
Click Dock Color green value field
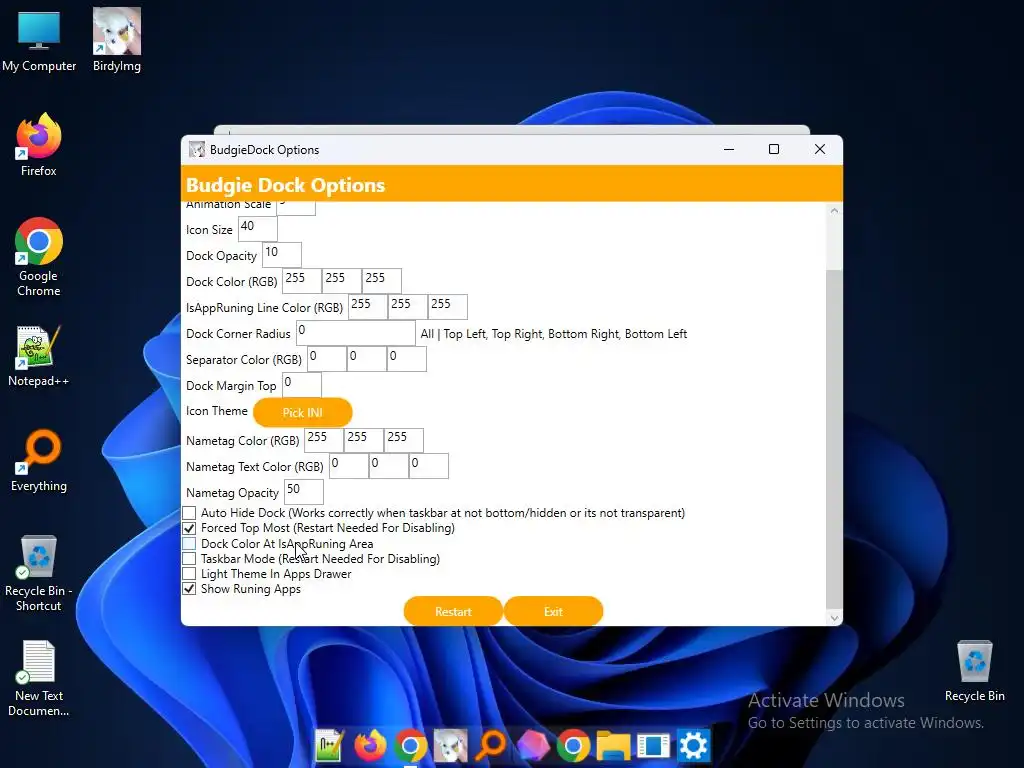point(342,281)
